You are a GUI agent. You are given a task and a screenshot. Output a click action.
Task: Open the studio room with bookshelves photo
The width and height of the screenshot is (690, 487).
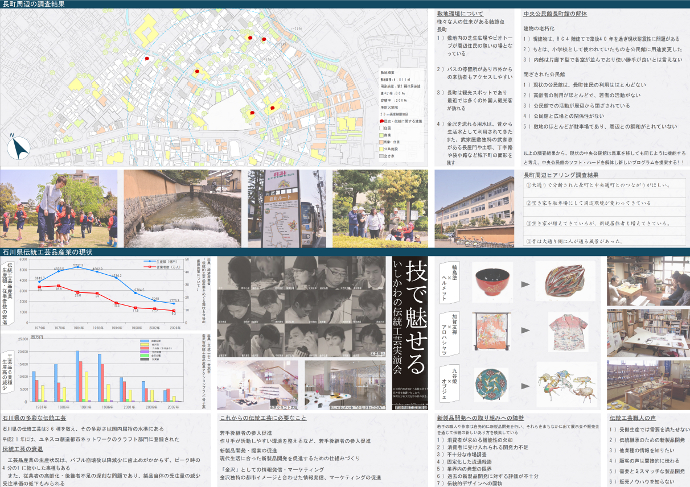(649, 333)
